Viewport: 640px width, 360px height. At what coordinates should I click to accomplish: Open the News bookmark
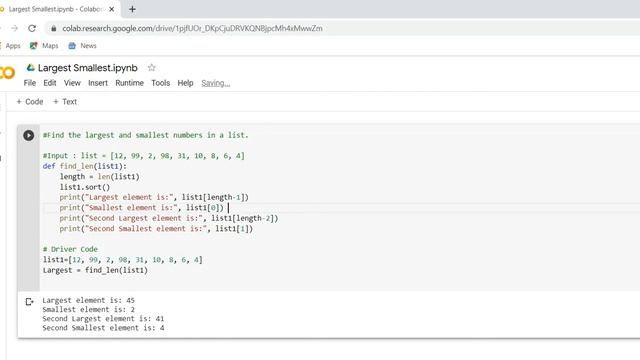82,46
